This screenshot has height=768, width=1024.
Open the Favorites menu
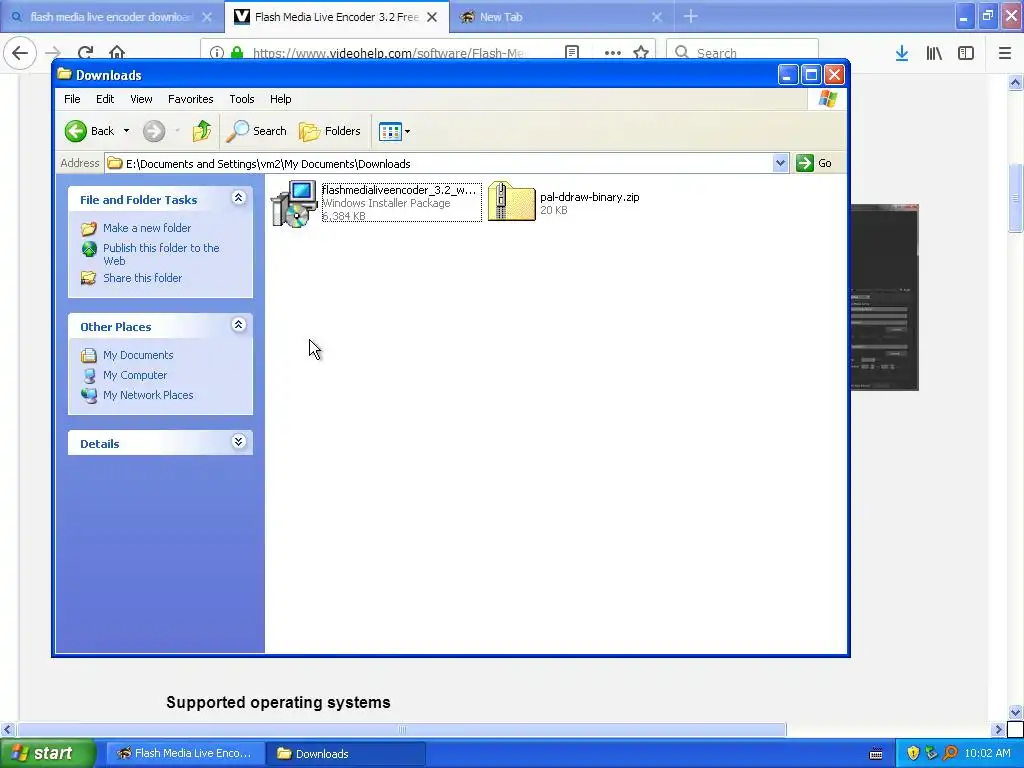(x=191, y=99)
